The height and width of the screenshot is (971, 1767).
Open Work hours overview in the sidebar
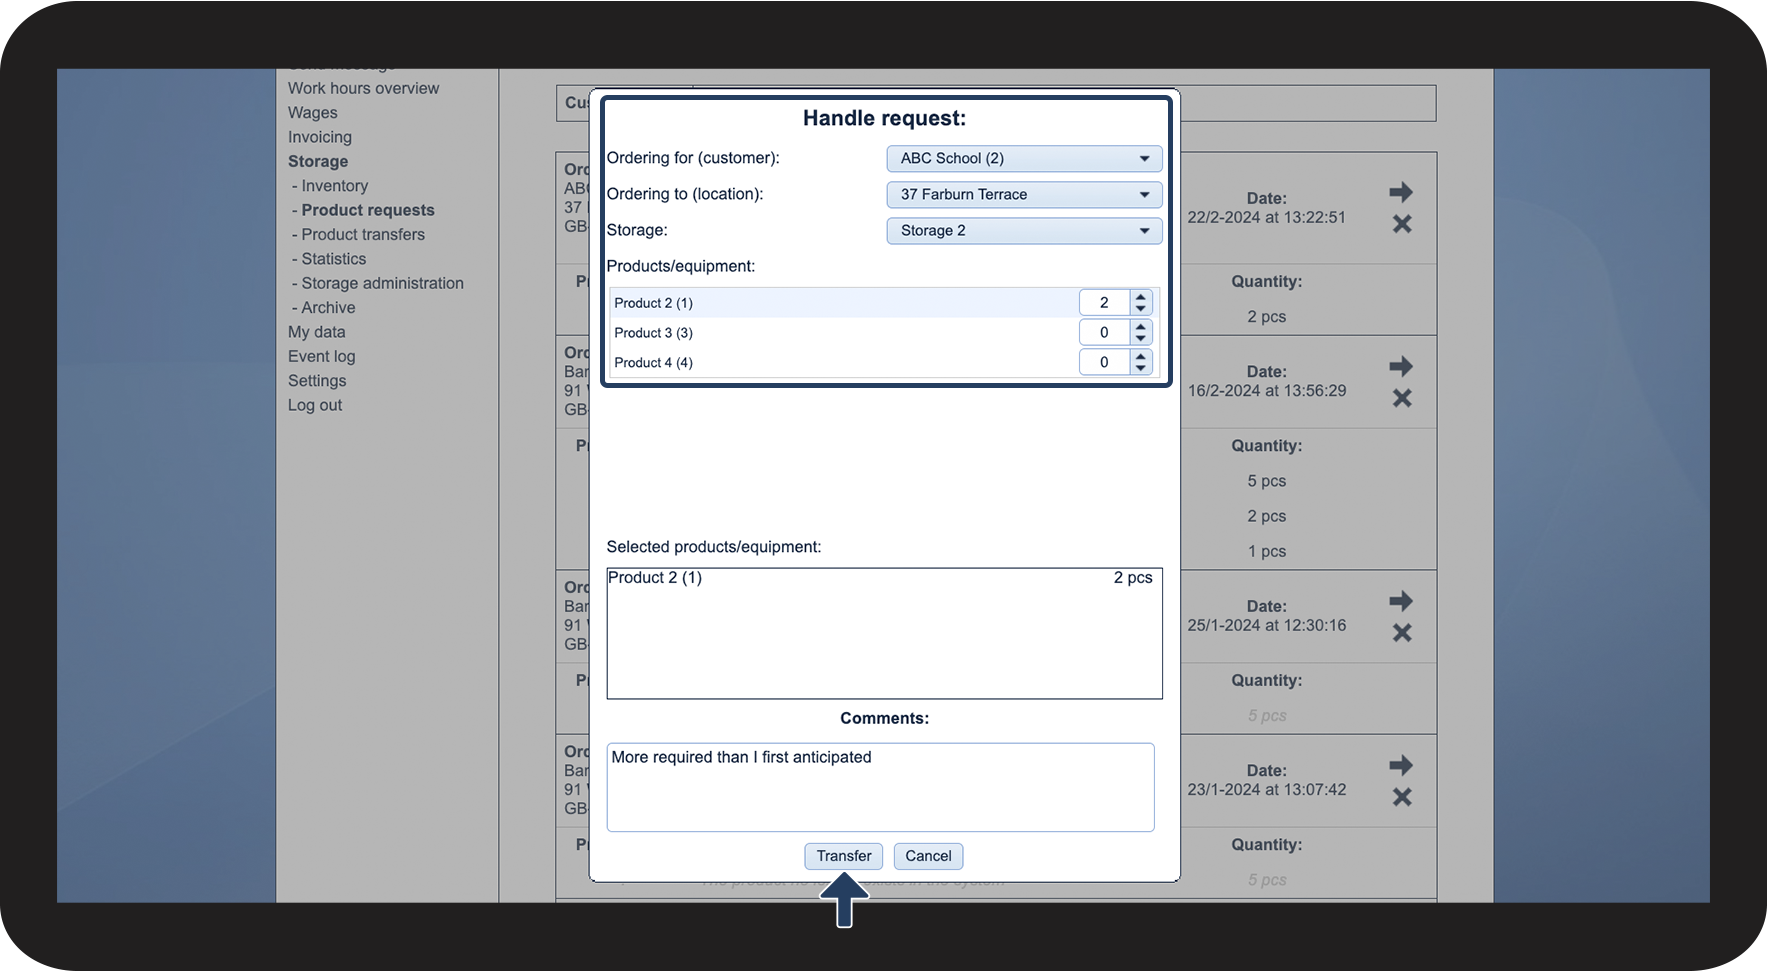[x=363, y=88]
